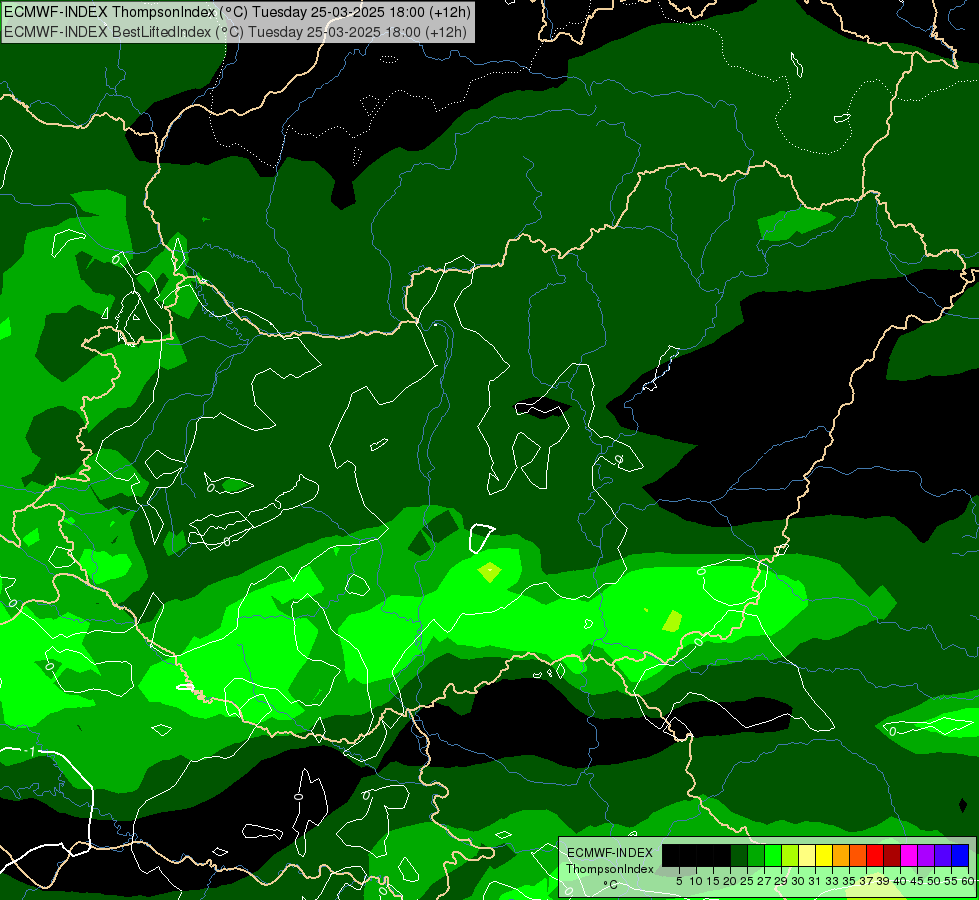Select the pale yellow 30–31 legend swatch
Screen dimensions: 979x900
(x=807, y=855)
